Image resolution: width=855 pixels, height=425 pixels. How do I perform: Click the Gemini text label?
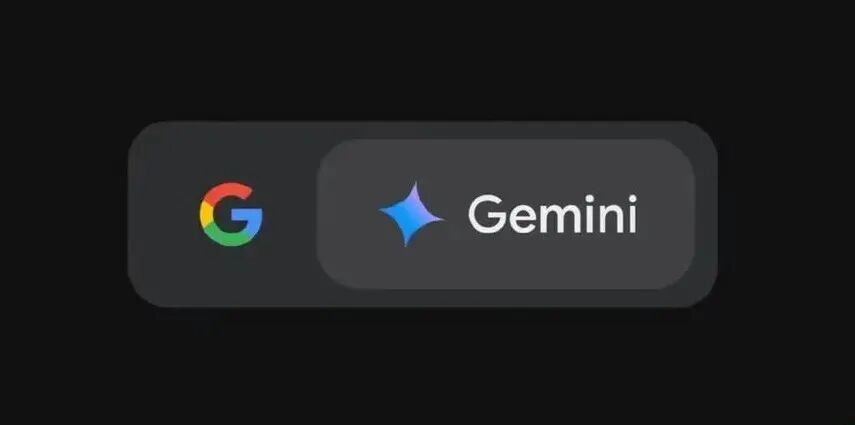click(x=552, y=214)
